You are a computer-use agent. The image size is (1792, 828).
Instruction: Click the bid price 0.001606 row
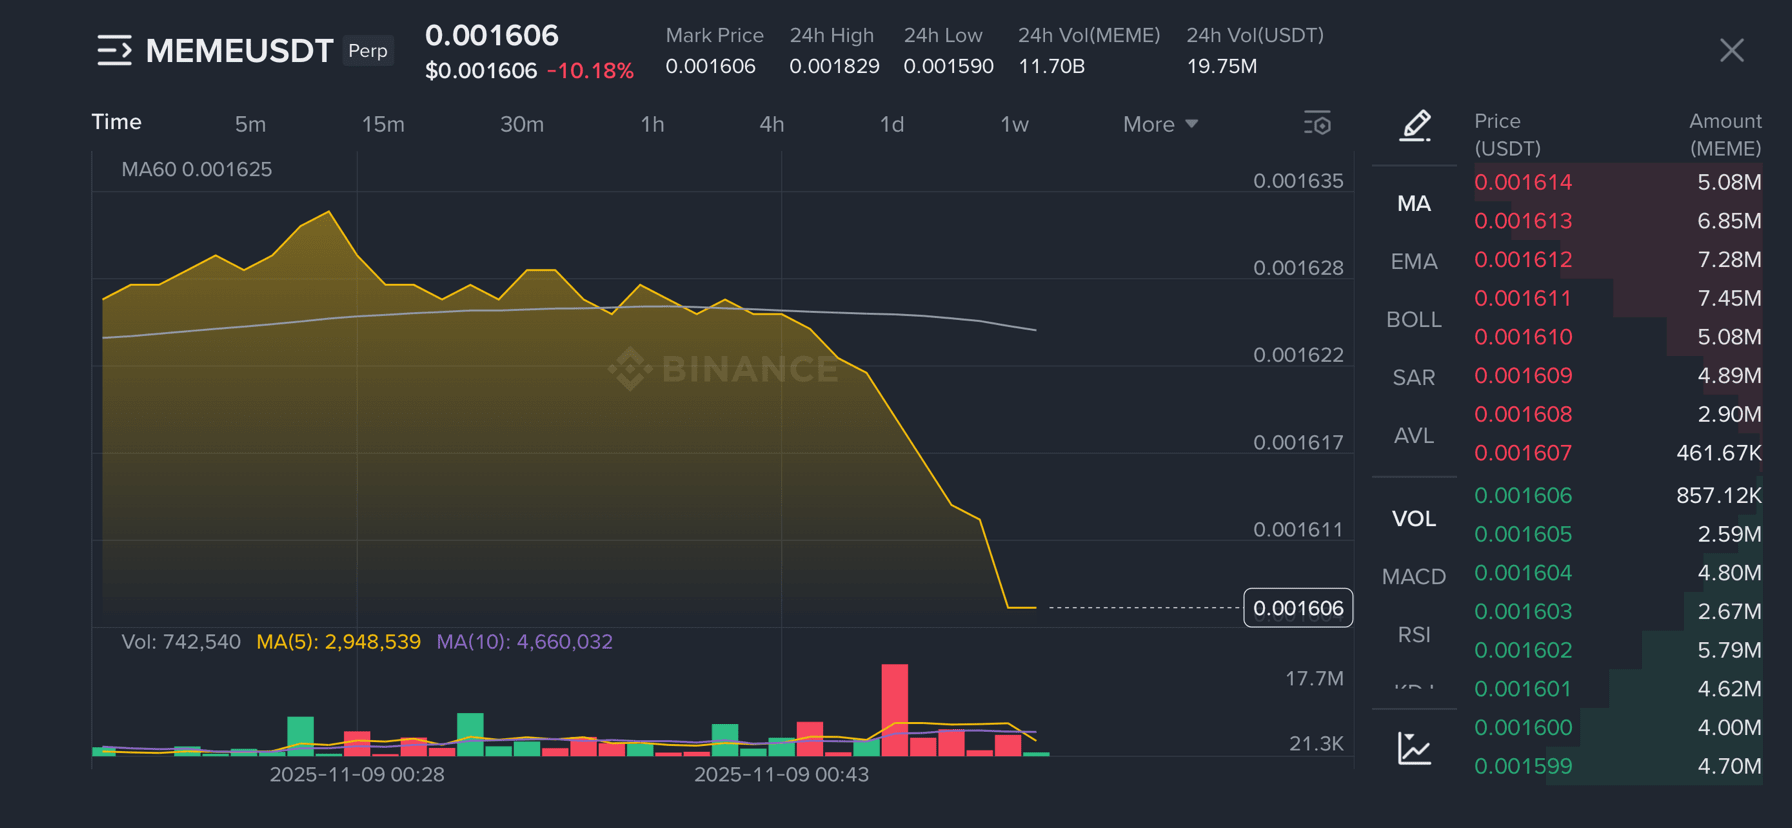pos(1523,496)
